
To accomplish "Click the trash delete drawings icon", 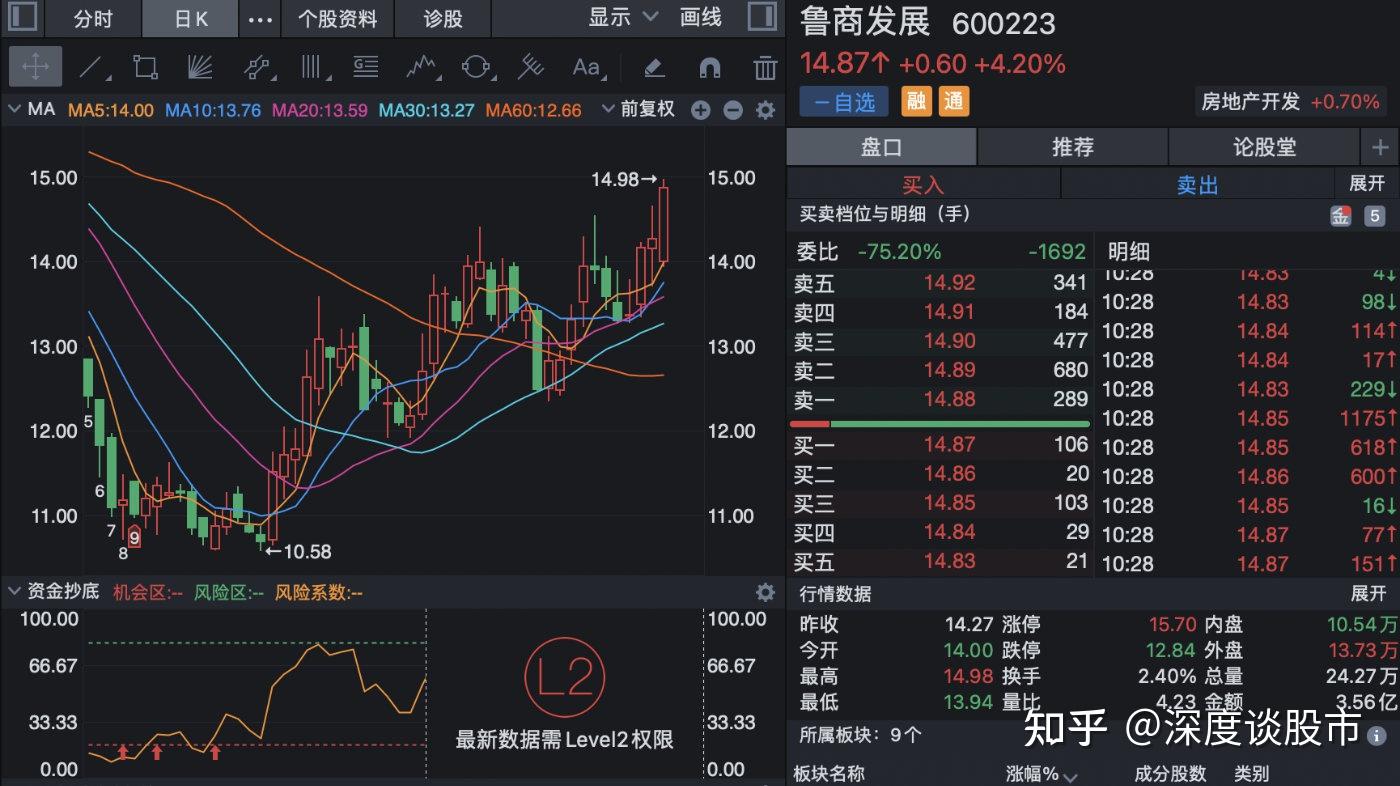I will coord(765,67).
